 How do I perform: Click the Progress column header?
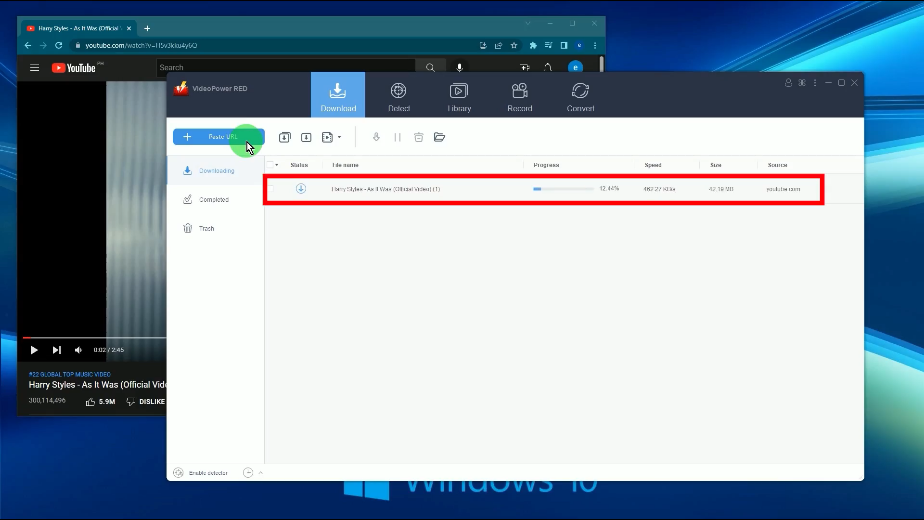(546, 165)
